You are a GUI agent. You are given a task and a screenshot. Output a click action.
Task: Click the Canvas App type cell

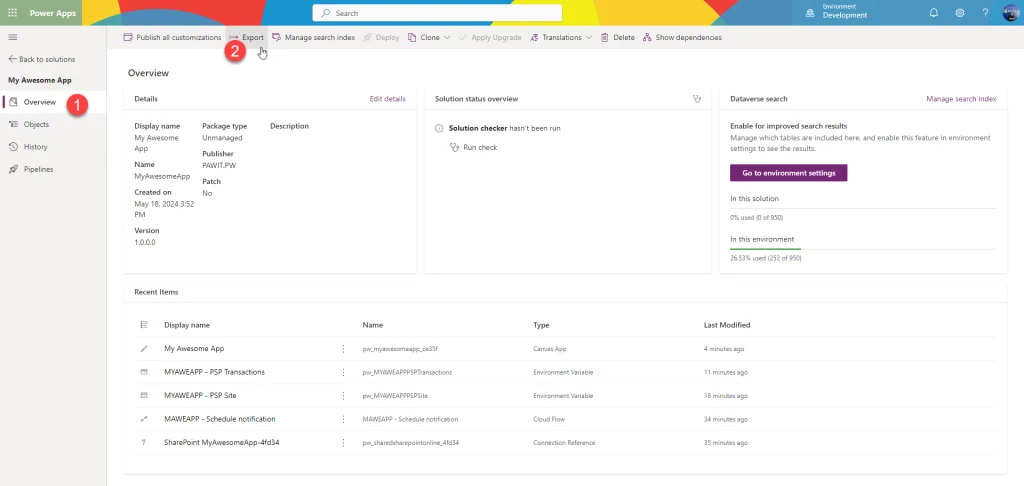click(550, 349)
